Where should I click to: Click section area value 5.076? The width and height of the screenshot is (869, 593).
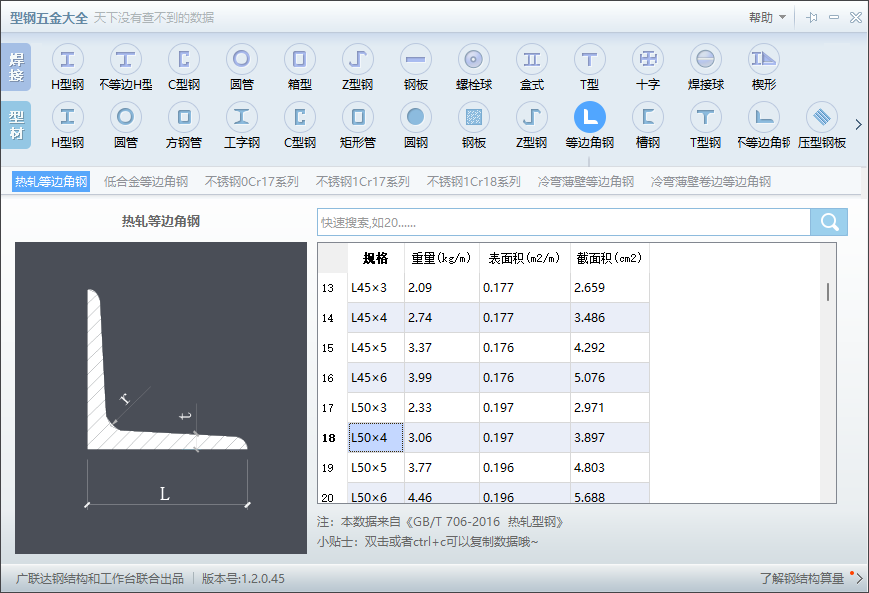click(610, 377)
